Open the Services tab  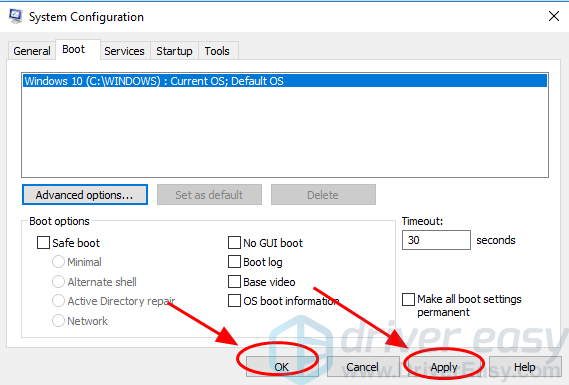coord(124,51)
